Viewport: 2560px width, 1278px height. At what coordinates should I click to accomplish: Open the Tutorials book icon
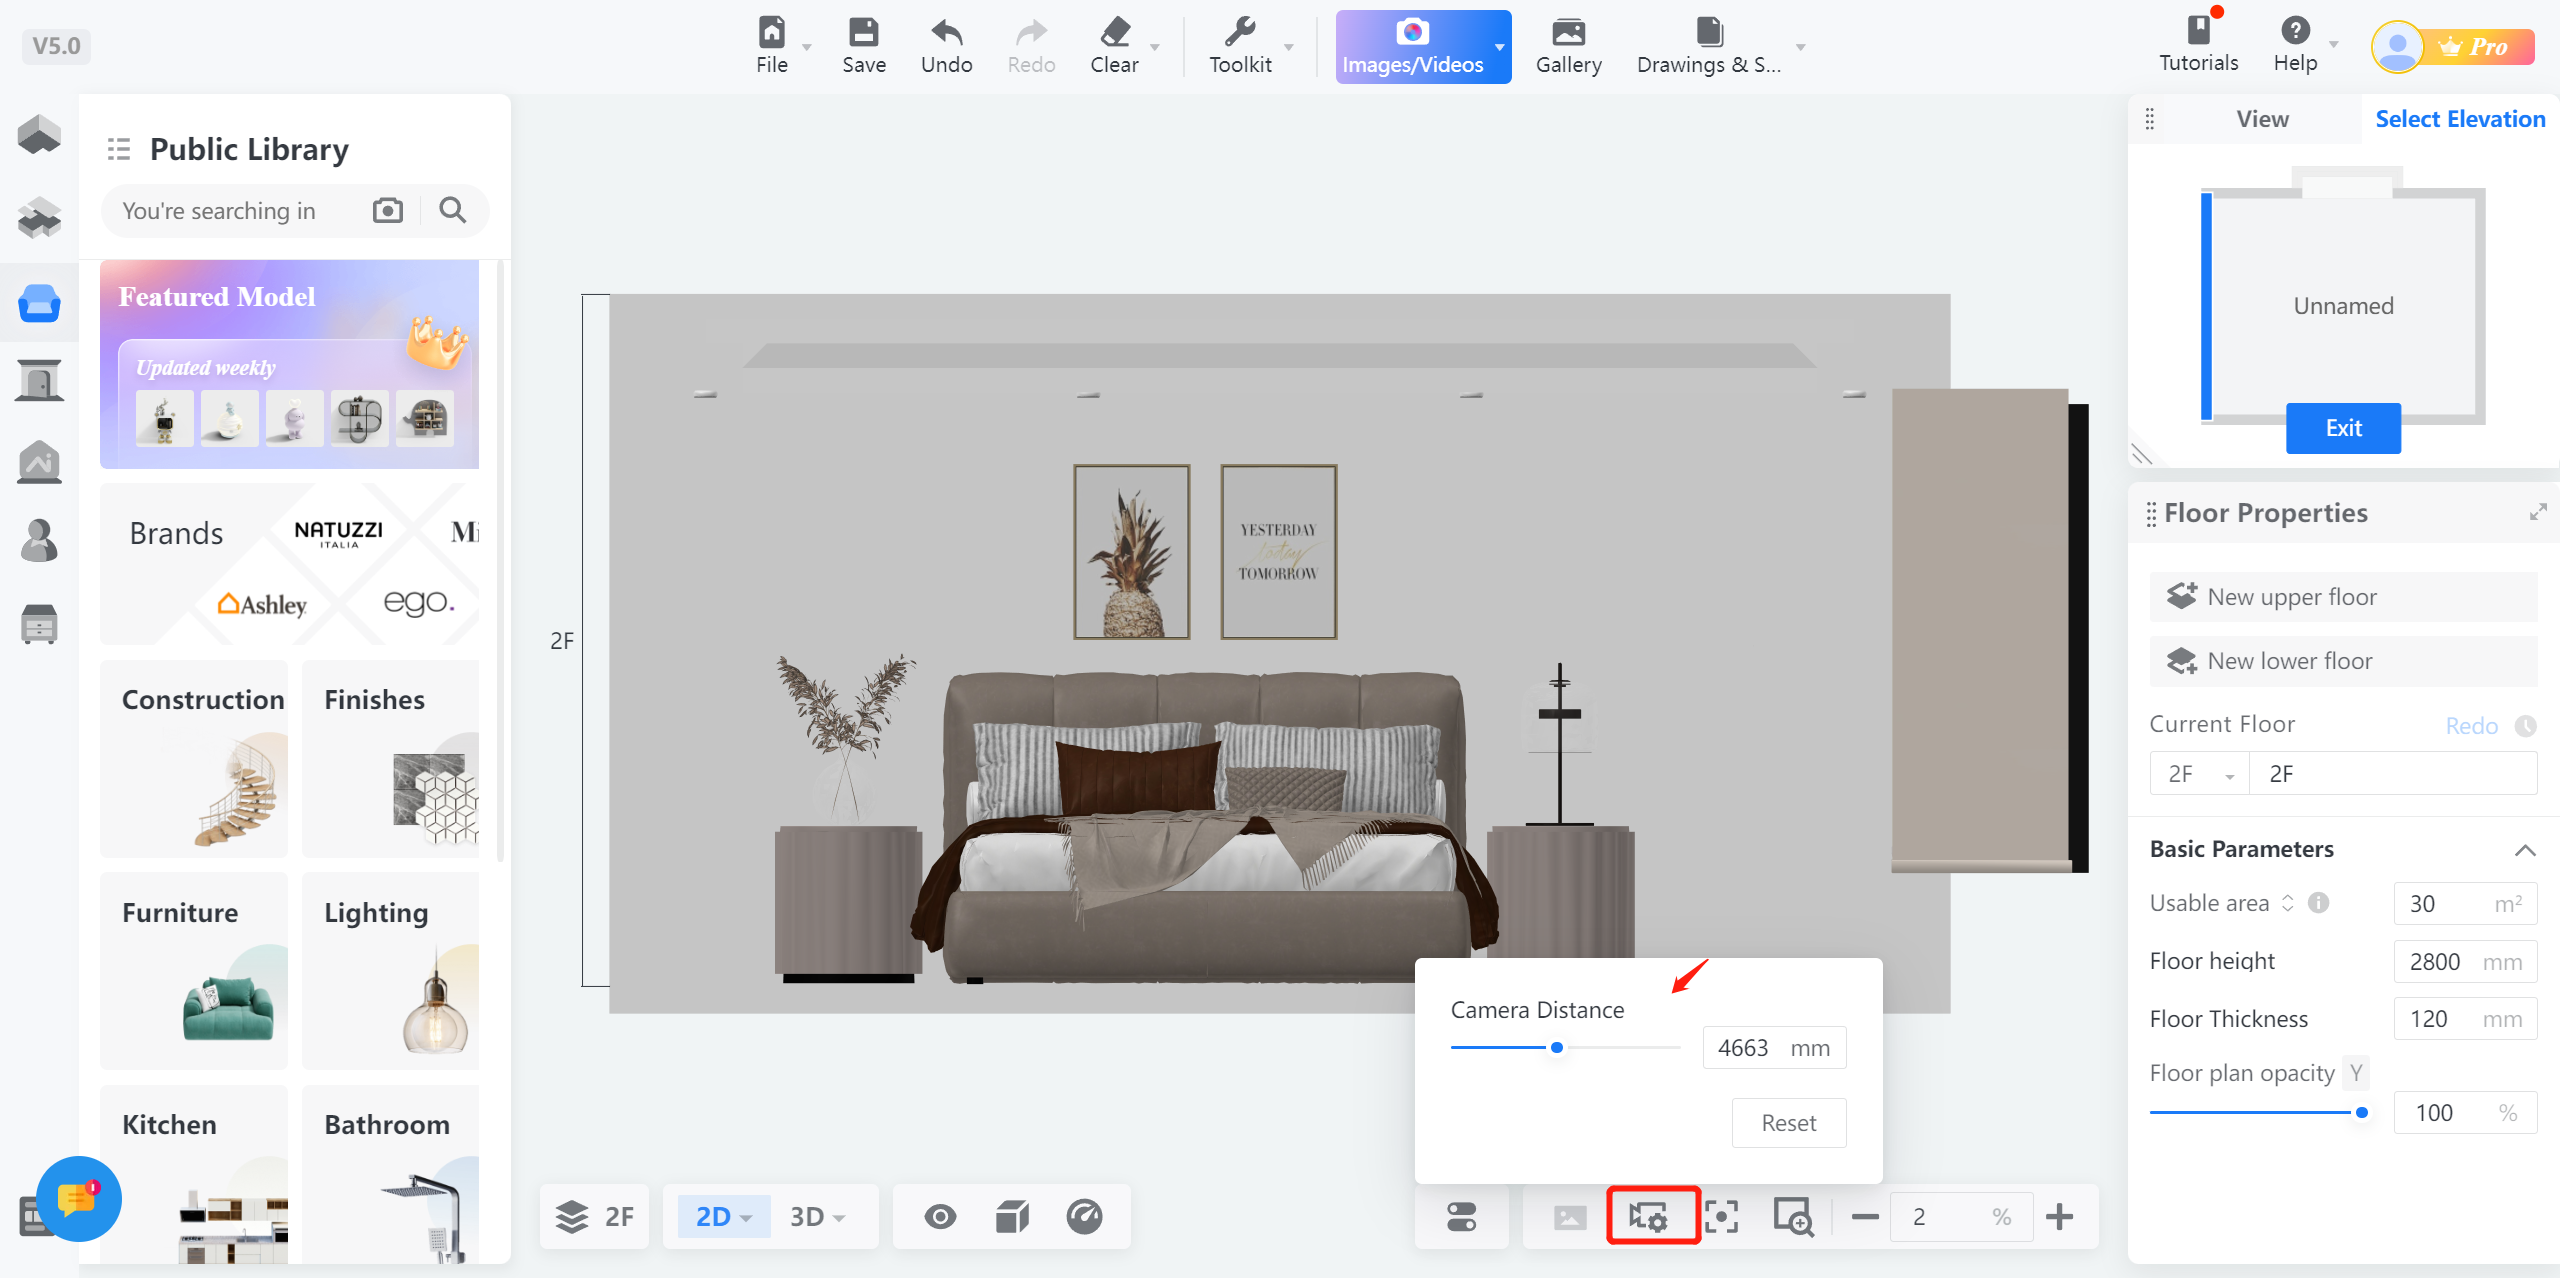point(2198,32)
